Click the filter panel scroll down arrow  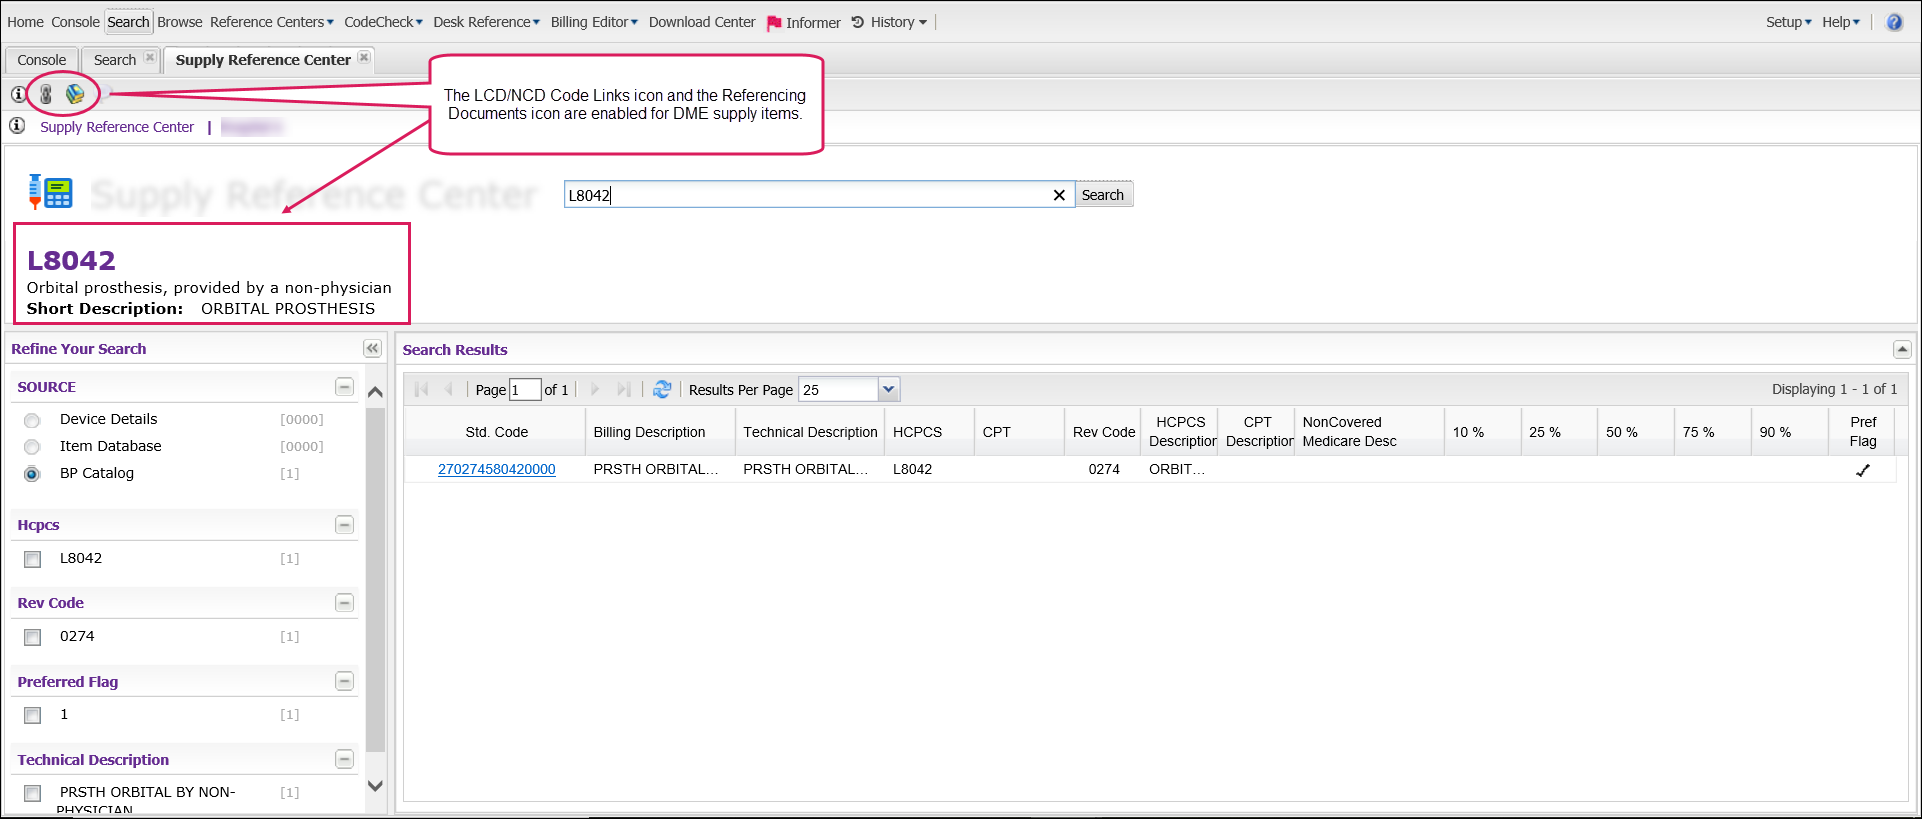375,786
